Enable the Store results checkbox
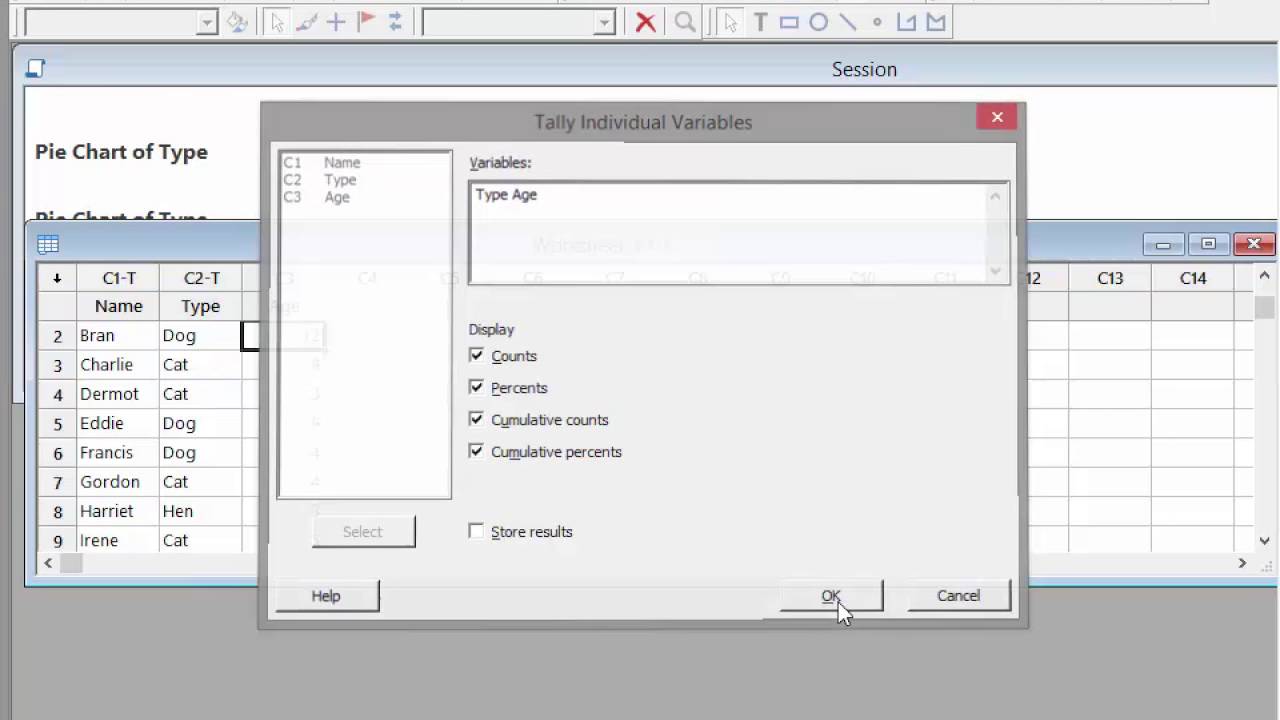The image size is (1280, 720). click(476, 531)
